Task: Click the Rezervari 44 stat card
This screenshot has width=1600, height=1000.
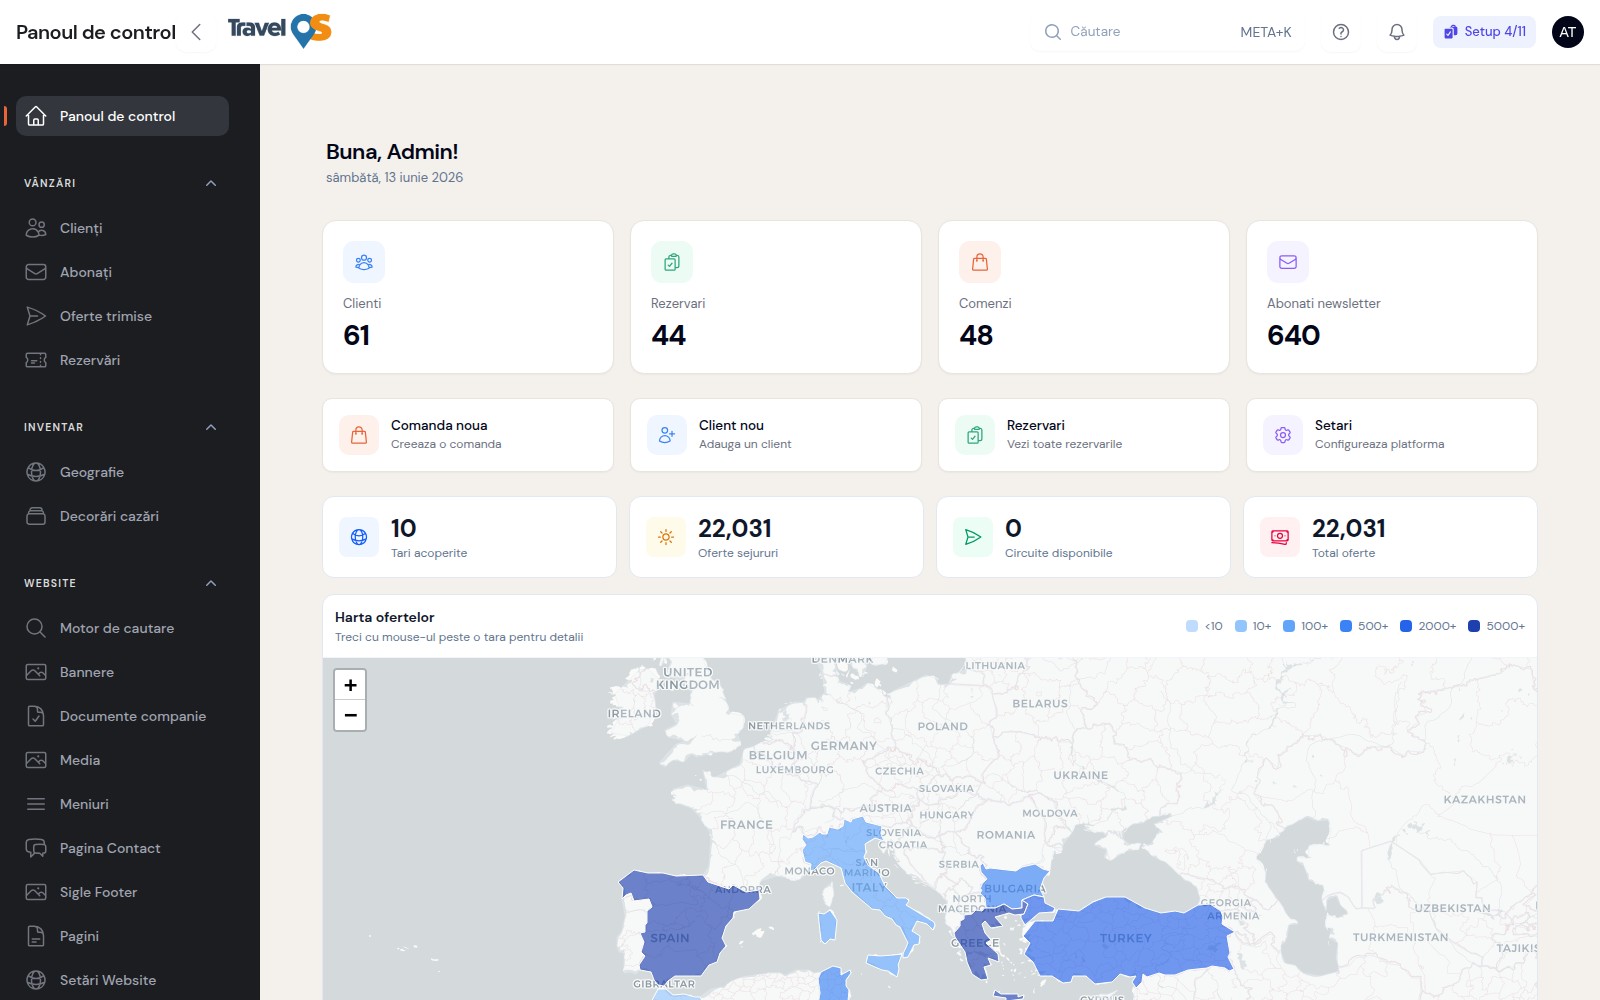Action: (776, 297)
